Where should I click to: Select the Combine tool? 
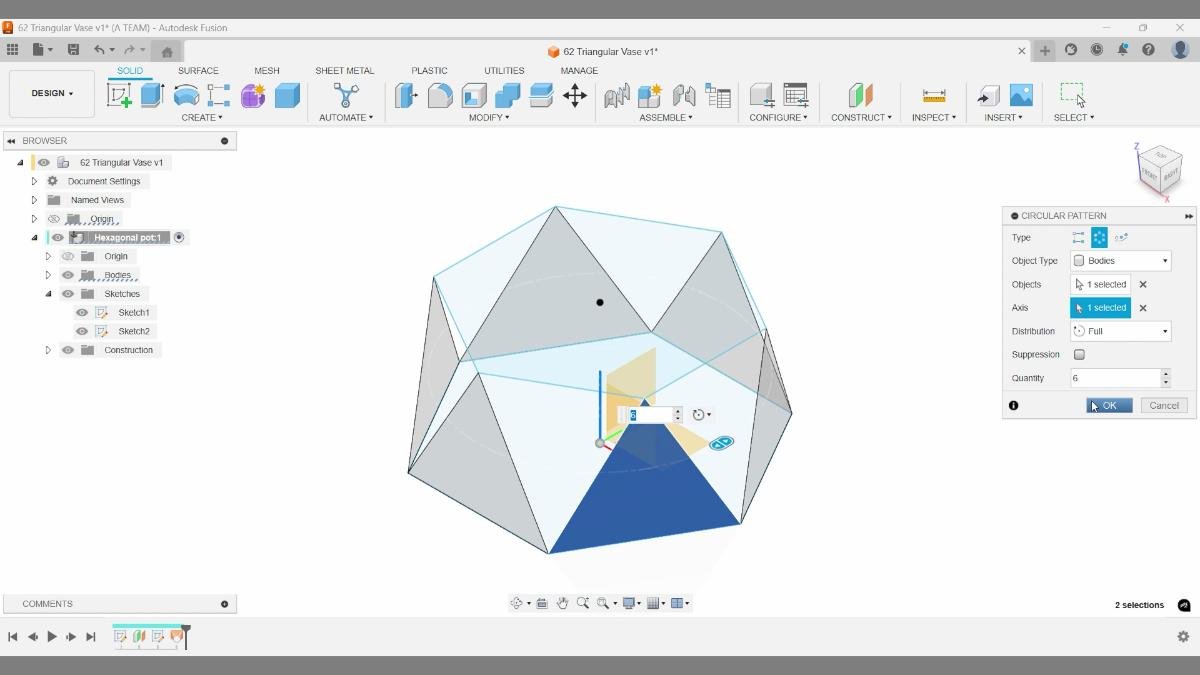[507, 95]
